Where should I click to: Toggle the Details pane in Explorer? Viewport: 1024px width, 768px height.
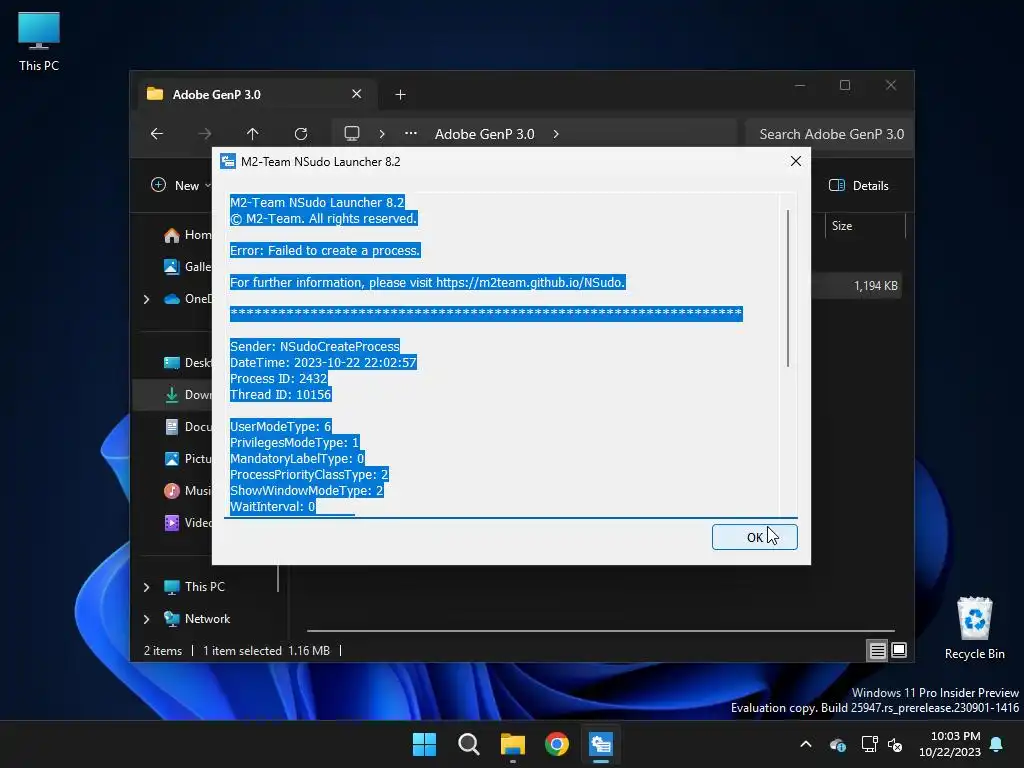tap(859, 185)
